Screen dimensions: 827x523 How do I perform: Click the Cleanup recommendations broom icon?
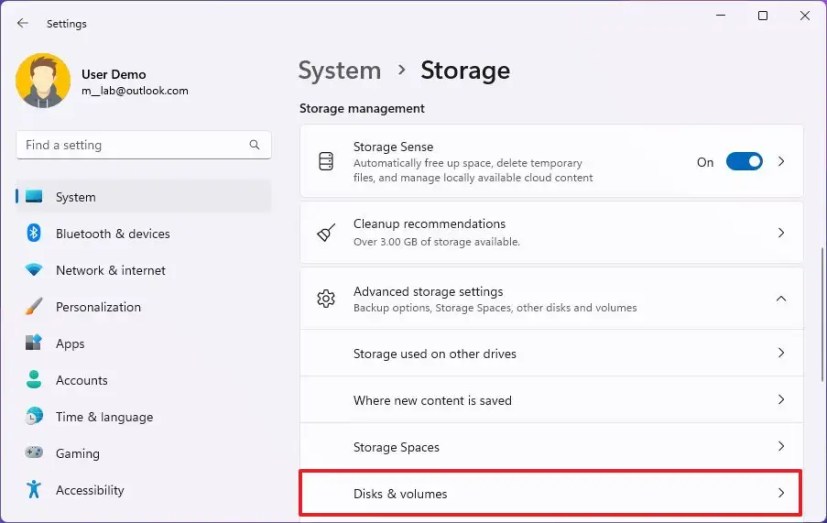click(x=326, y=233)
